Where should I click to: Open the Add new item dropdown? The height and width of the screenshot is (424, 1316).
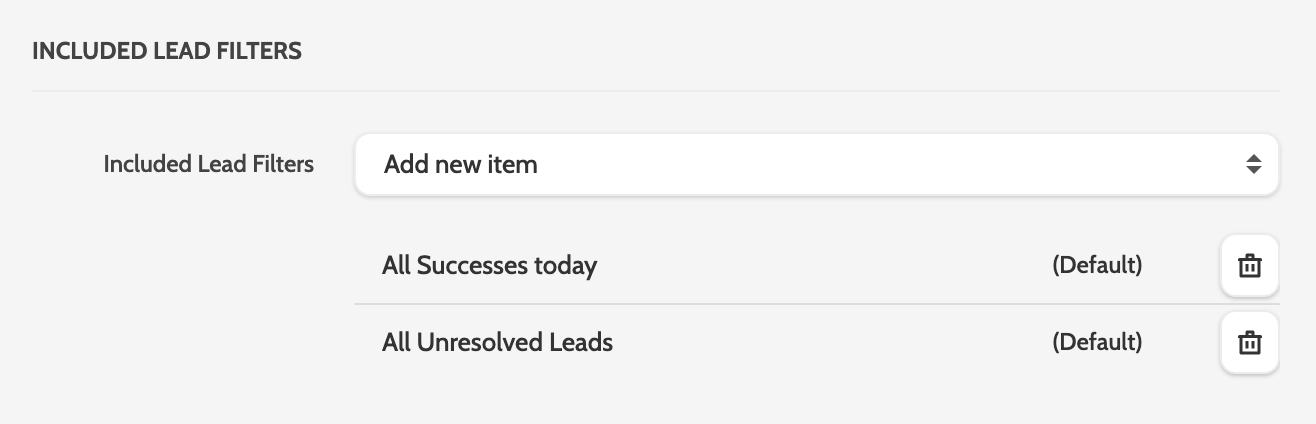[816, 164]
